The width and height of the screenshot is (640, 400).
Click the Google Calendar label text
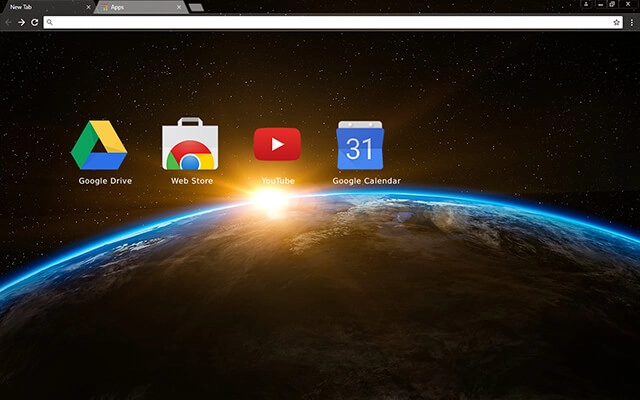(367, 181)
